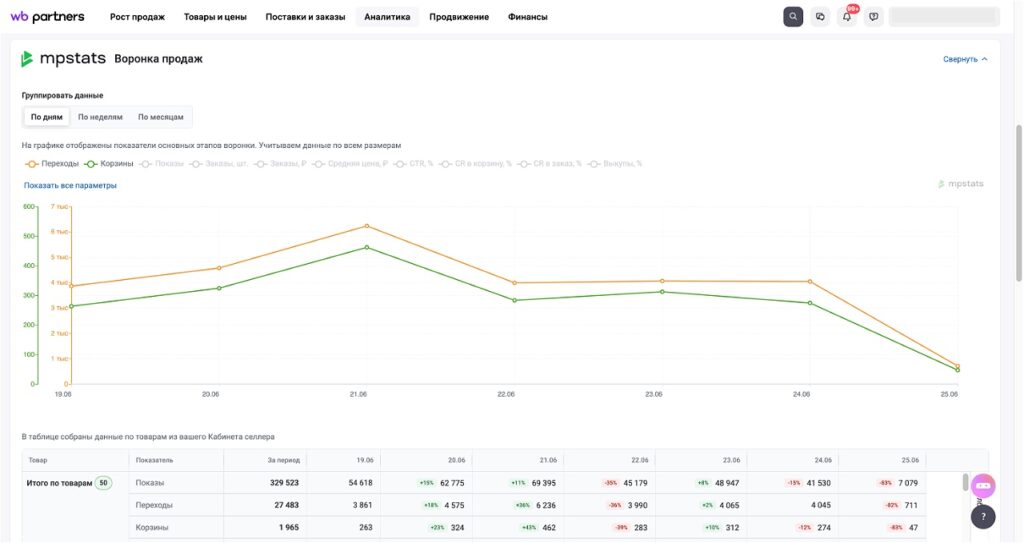Open the Товары и цены menu

[215, 17]
